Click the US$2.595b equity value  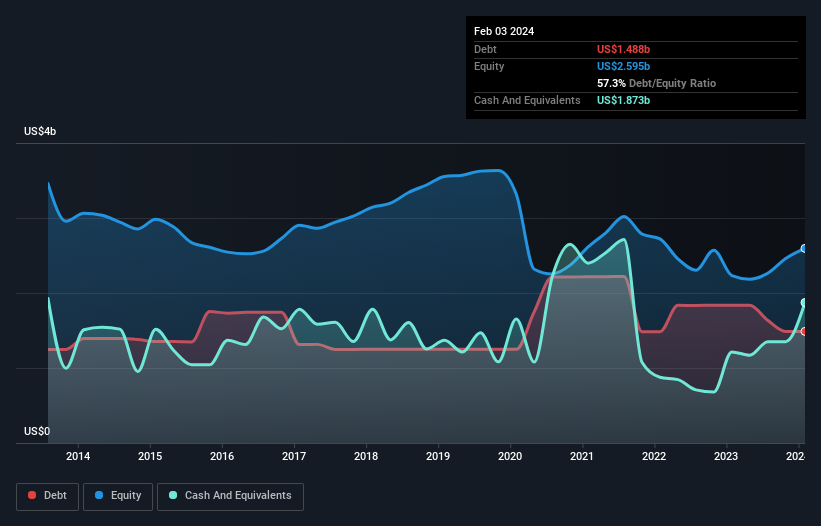click(x=623, y=66)
